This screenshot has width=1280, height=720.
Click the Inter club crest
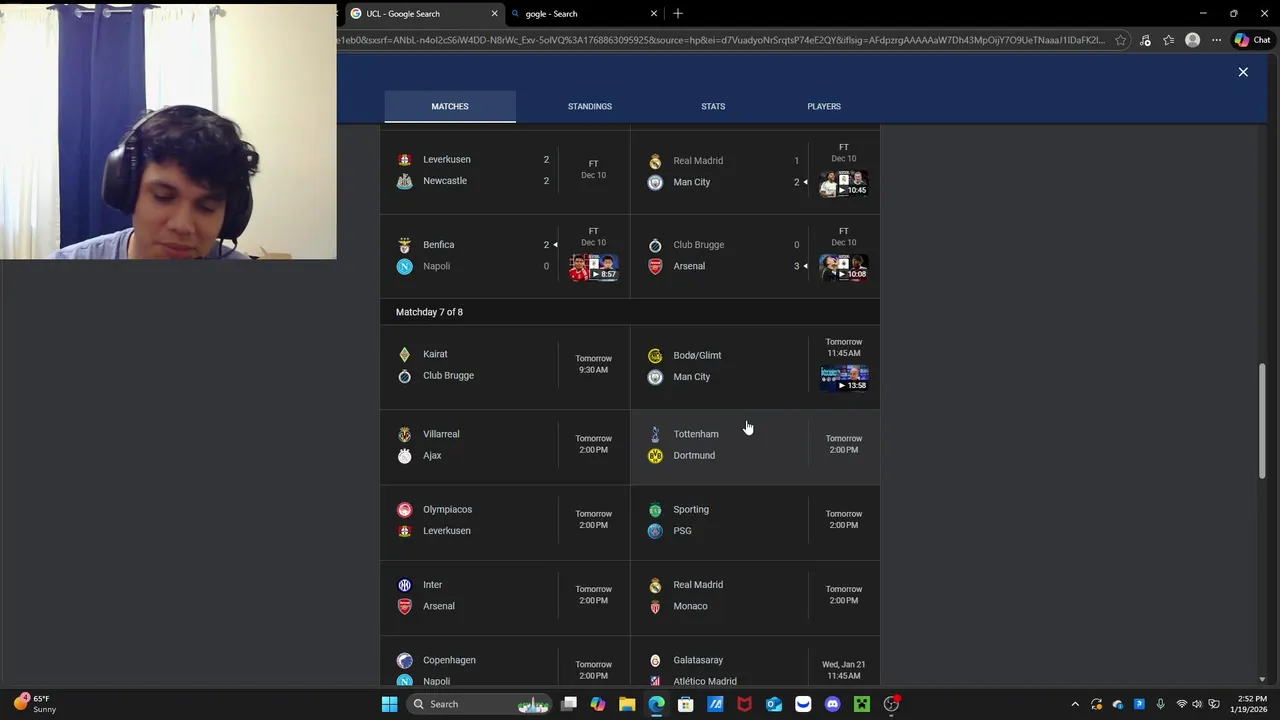coord(404,585)
